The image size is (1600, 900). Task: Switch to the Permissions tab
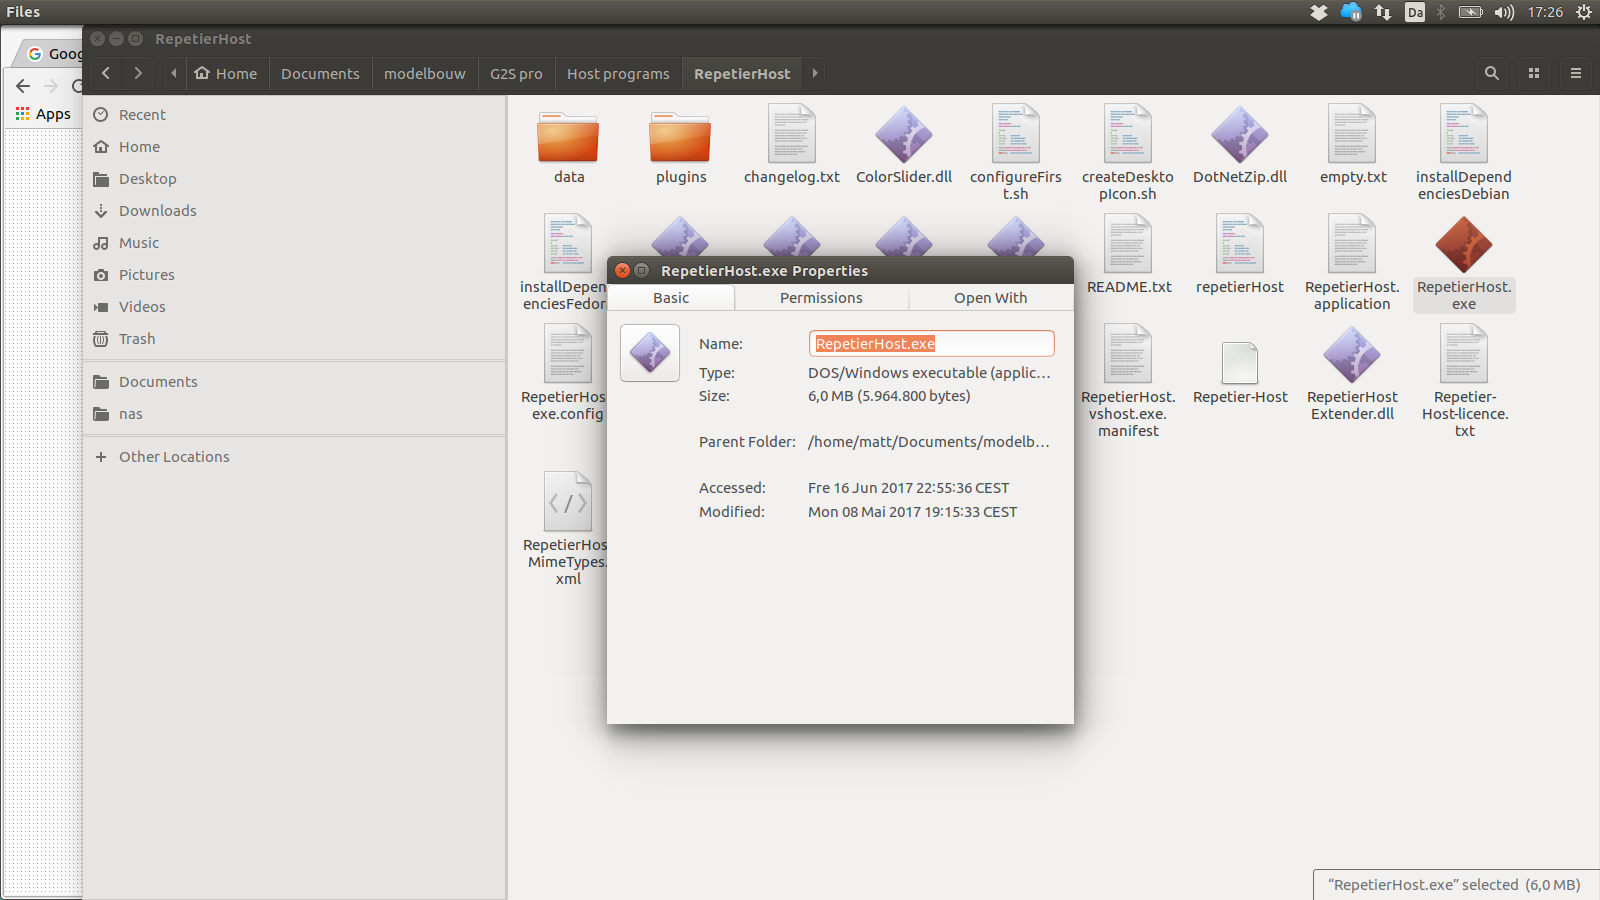coord(820,297)
